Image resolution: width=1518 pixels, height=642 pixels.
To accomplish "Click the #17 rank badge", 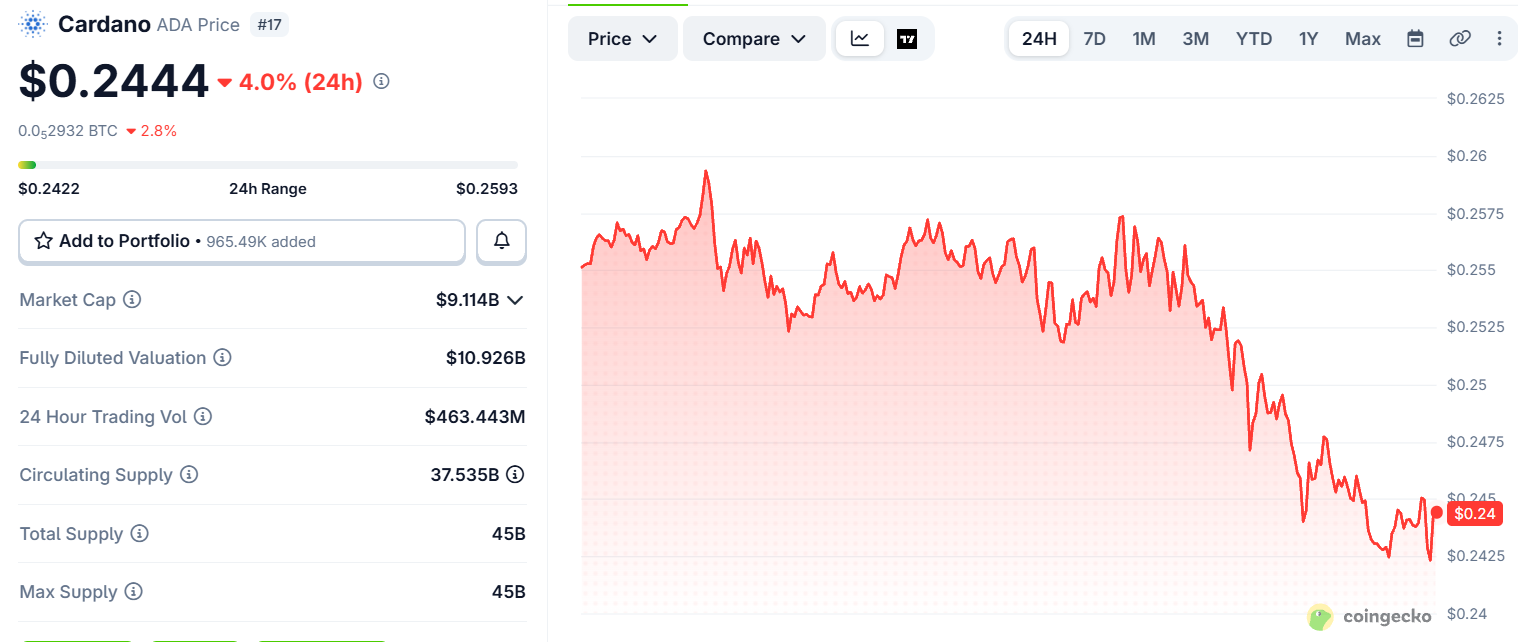I will pyautogui.click(x=269, y=24).
